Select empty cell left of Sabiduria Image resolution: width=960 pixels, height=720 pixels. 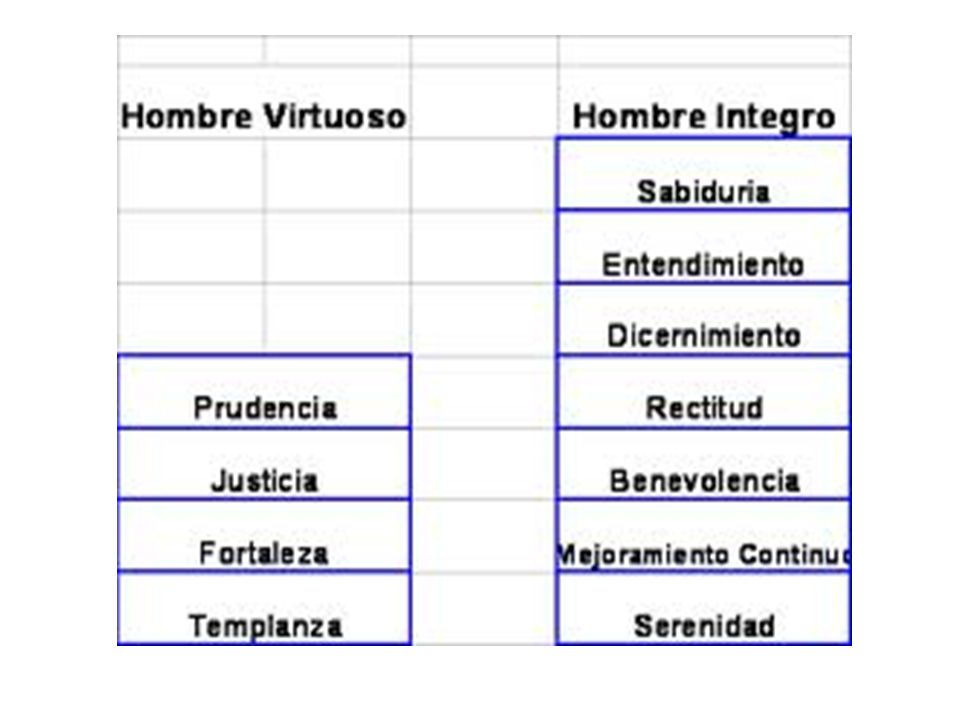click(x=484, y=174)
